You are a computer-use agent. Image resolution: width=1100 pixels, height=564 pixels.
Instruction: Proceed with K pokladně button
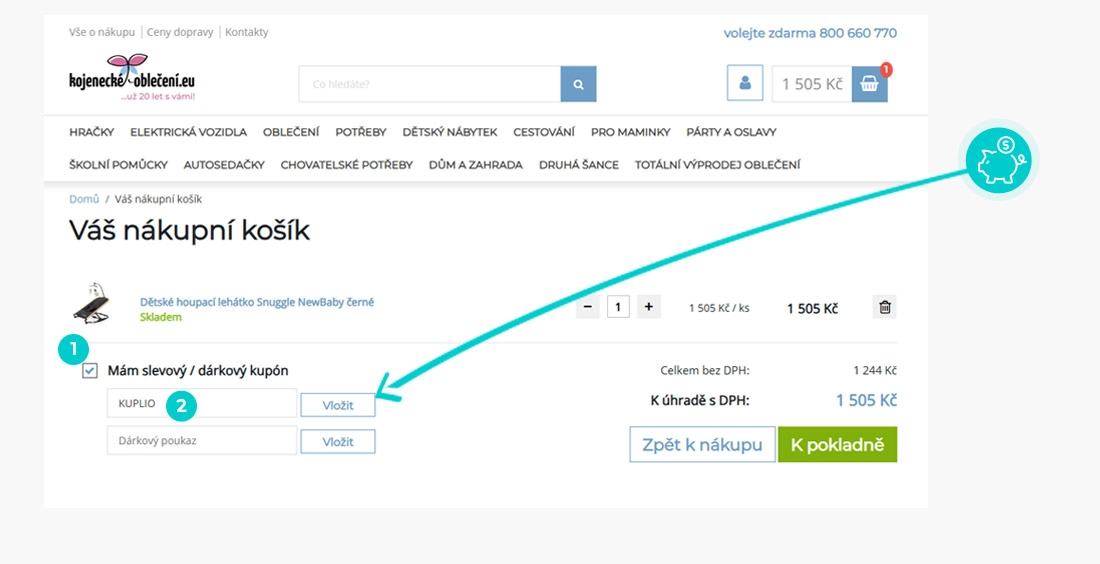point(838,445)
